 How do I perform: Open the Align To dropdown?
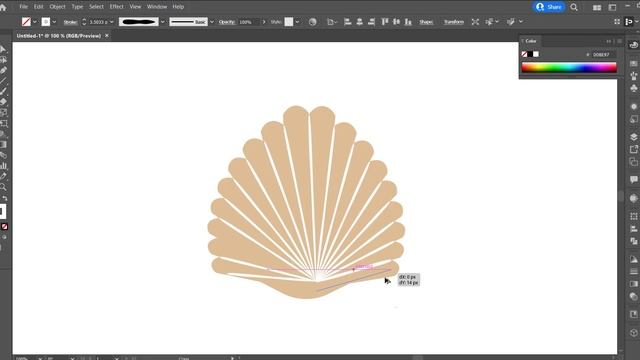[x=332, y=22]
